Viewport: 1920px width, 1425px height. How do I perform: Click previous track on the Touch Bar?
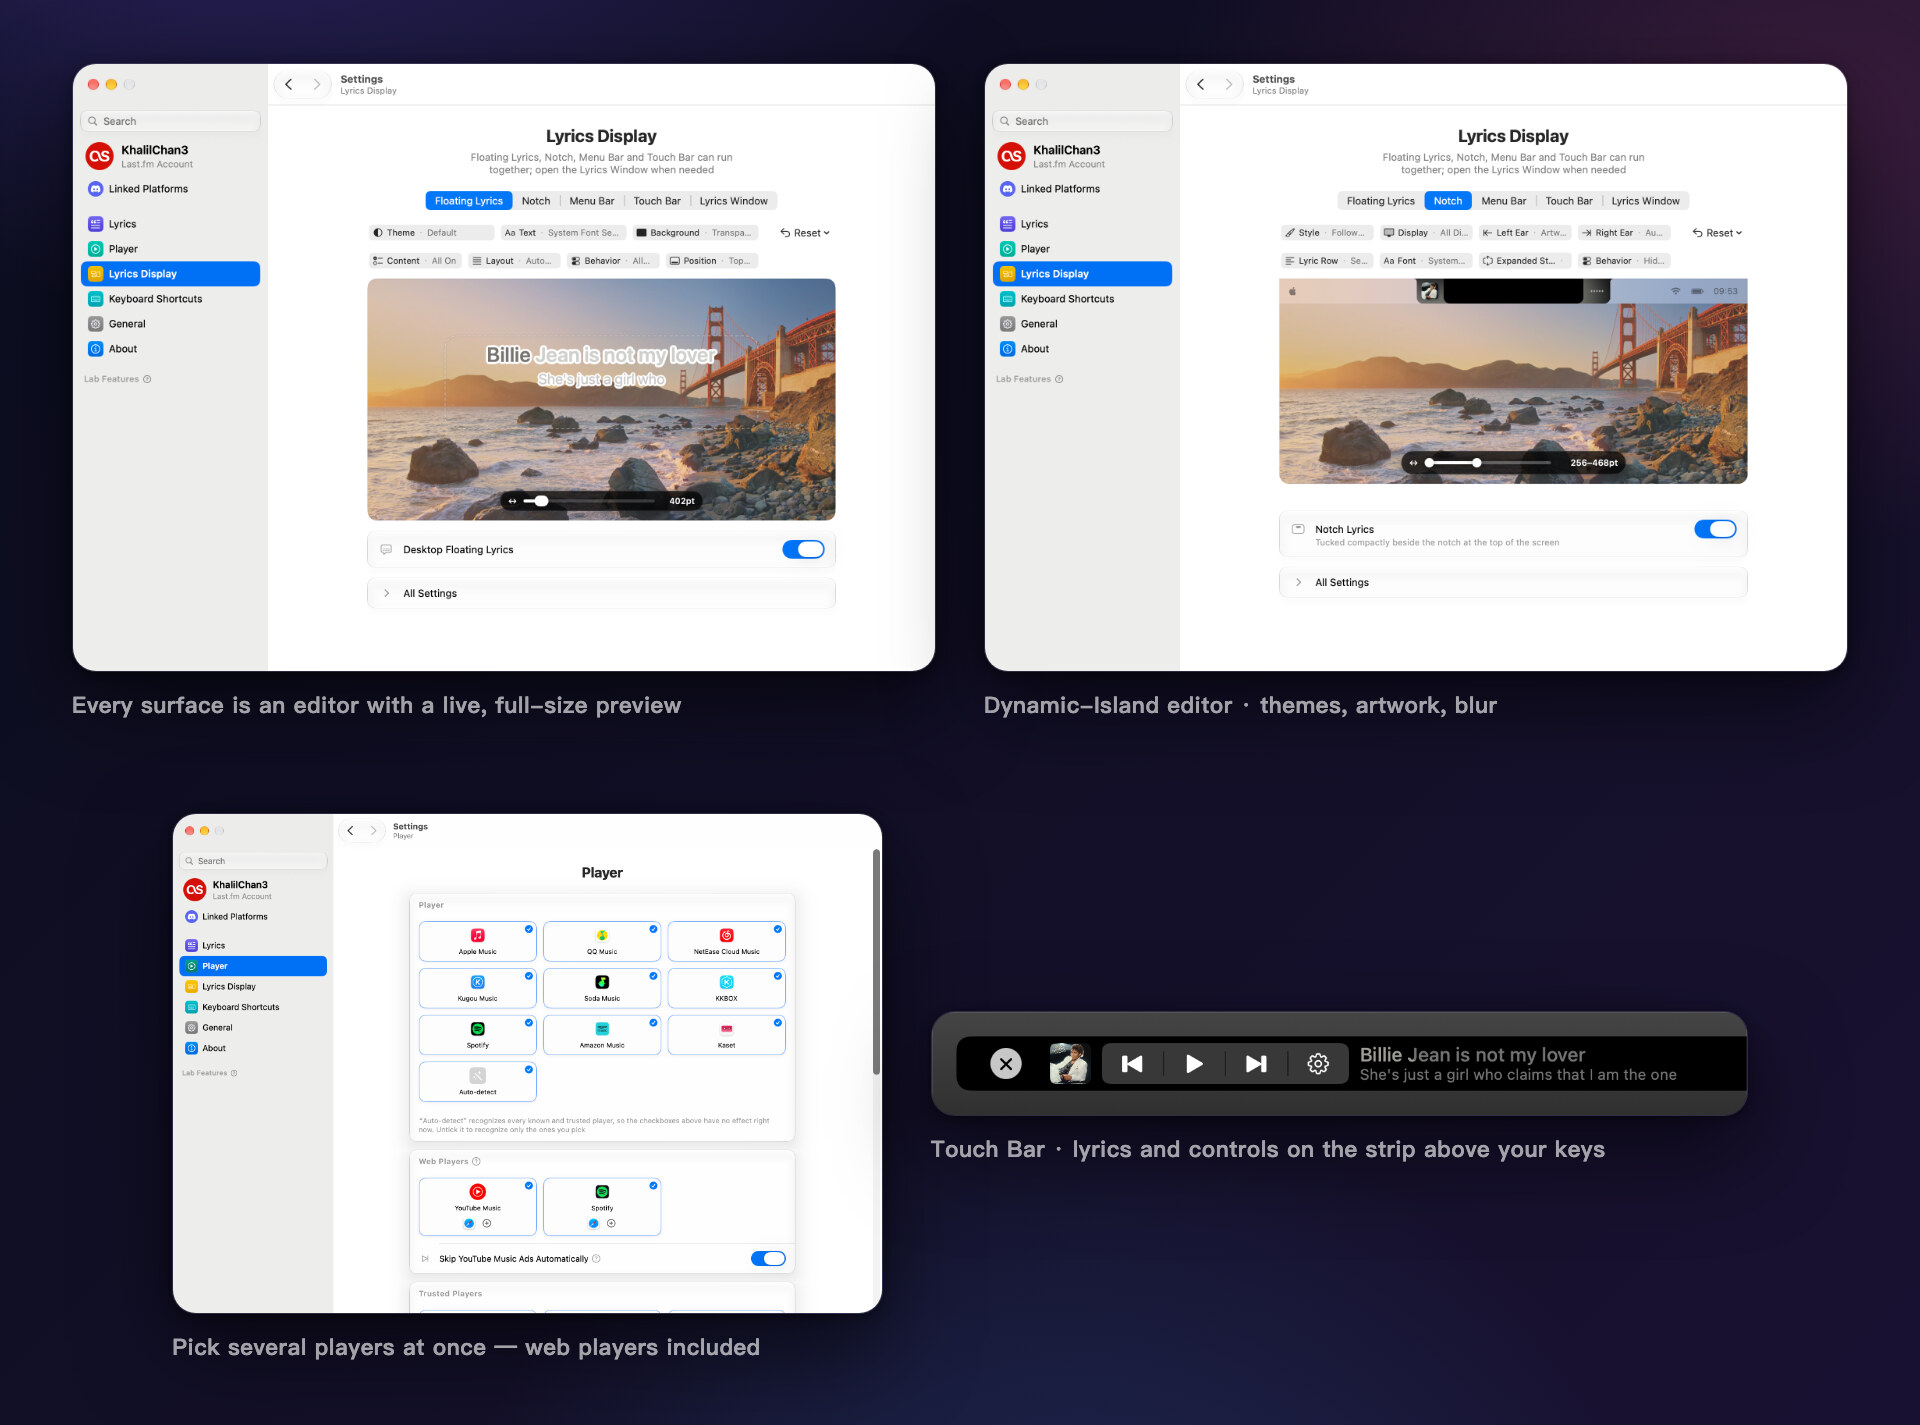1132,1064
